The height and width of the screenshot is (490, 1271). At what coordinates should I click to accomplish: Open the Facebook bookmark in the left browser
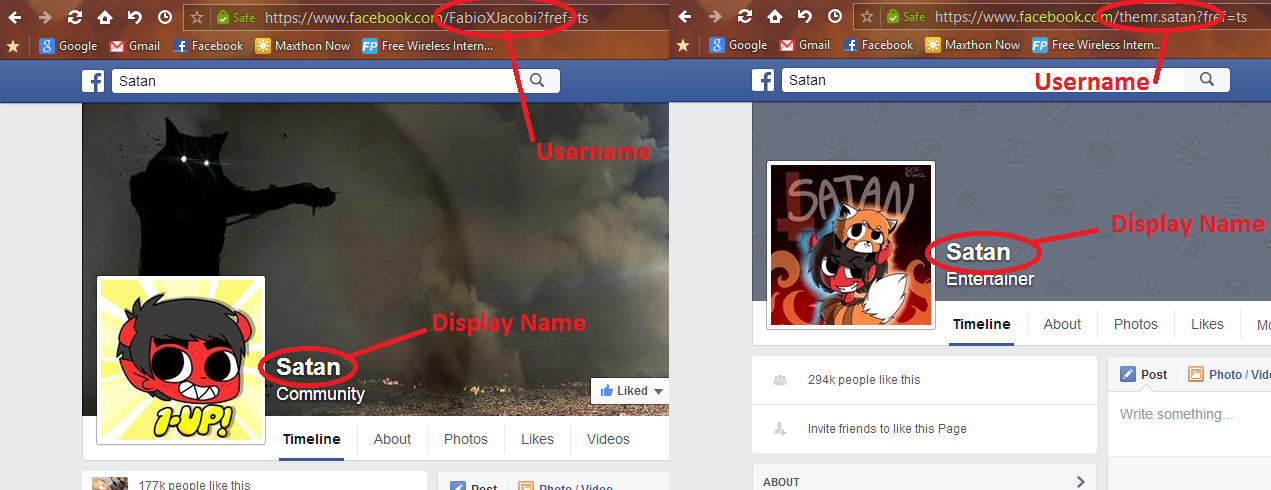(x=208, y=45)
